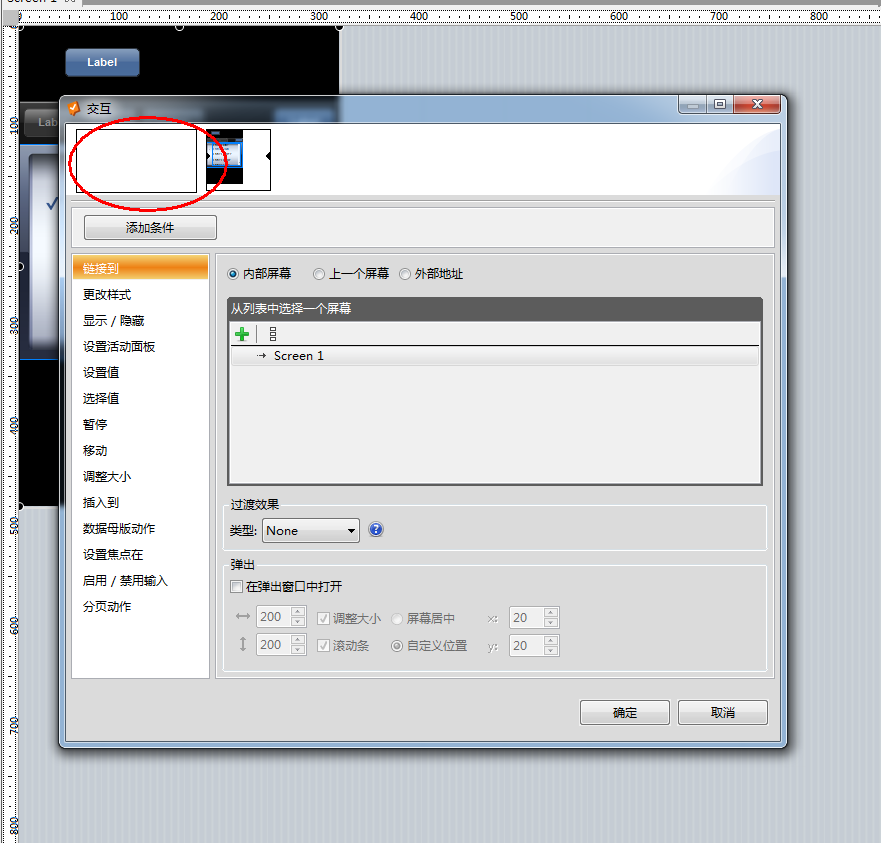The image size is (881, 843).
Task: Open the 类型 transition dropdown showing None
Action: (x=310, y=531)
